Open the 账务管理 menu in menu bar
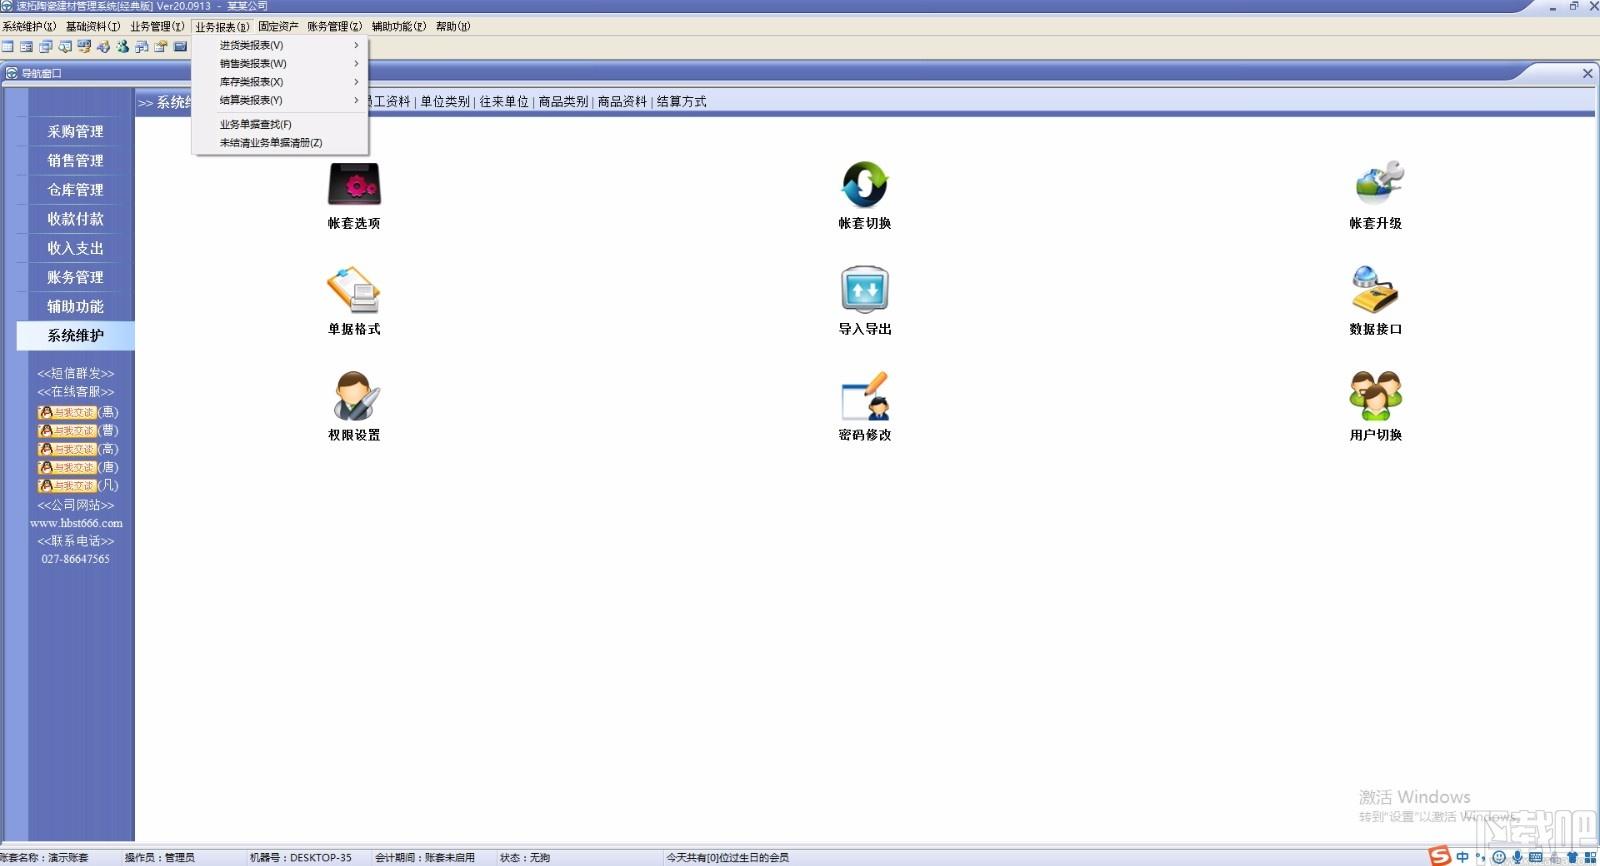 tap(334, 27)
